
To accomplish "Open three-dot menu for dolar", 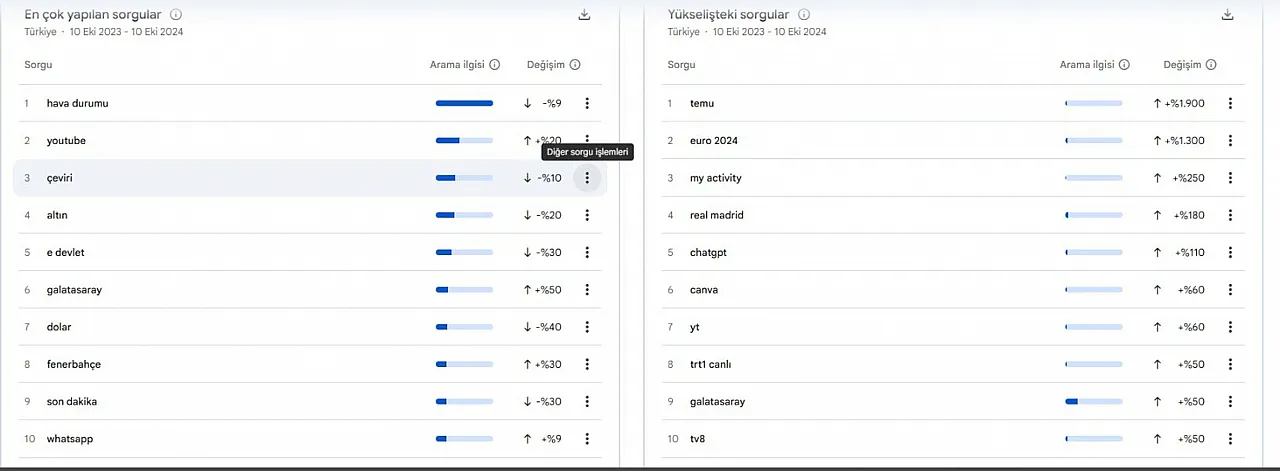I will 587,327.
